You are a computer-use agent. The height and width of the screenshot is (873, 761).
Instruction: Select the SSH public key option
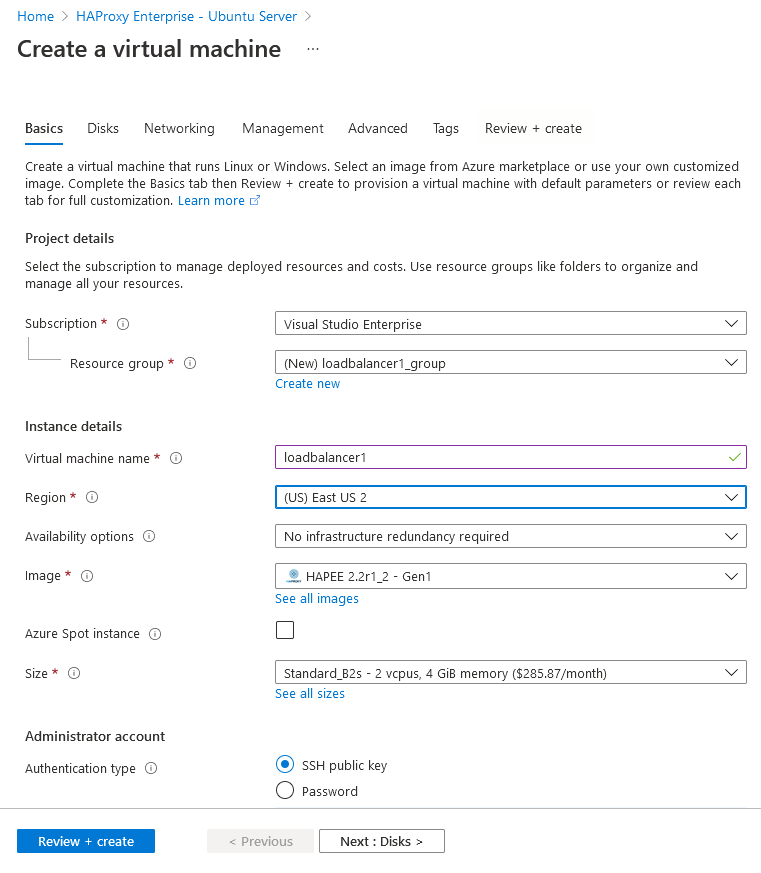point(283,765)
